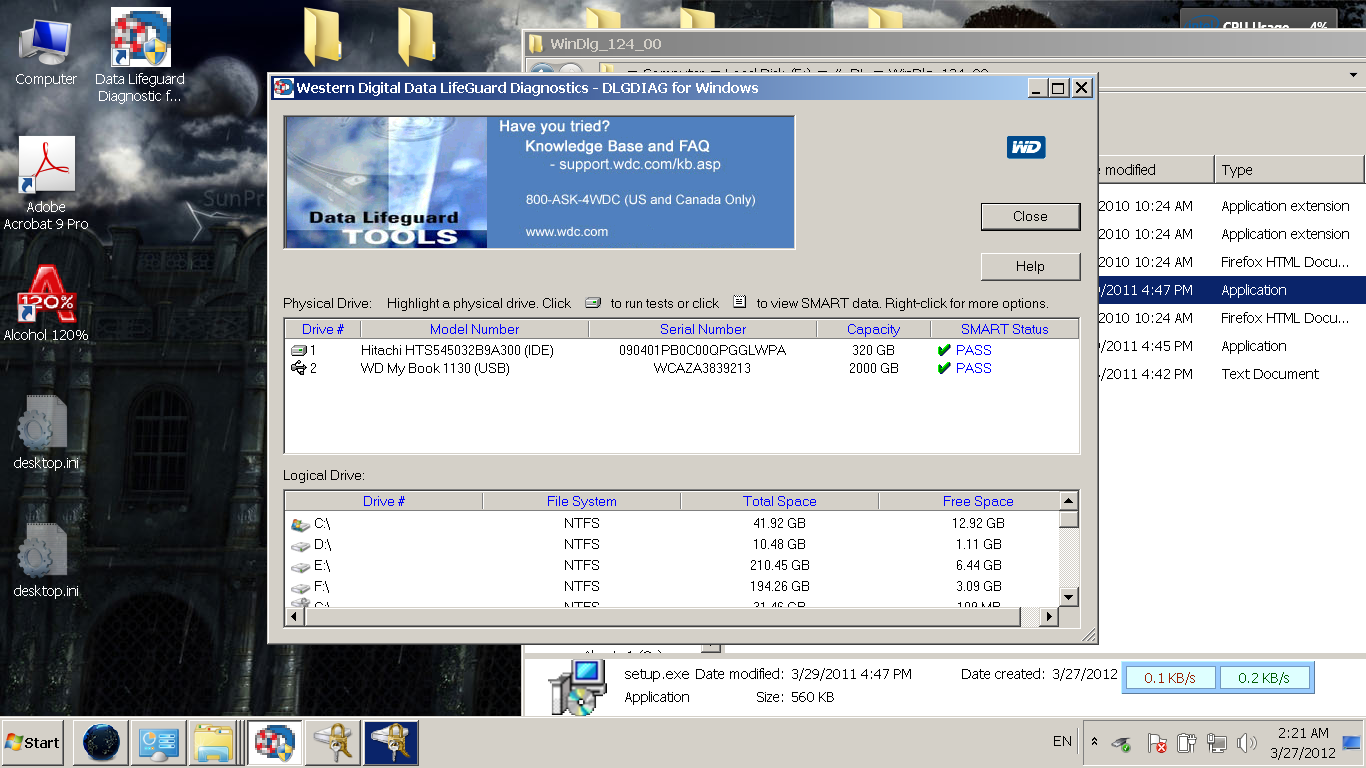
Task: Open the Action Center flag tray icon
Action: 1157,743
